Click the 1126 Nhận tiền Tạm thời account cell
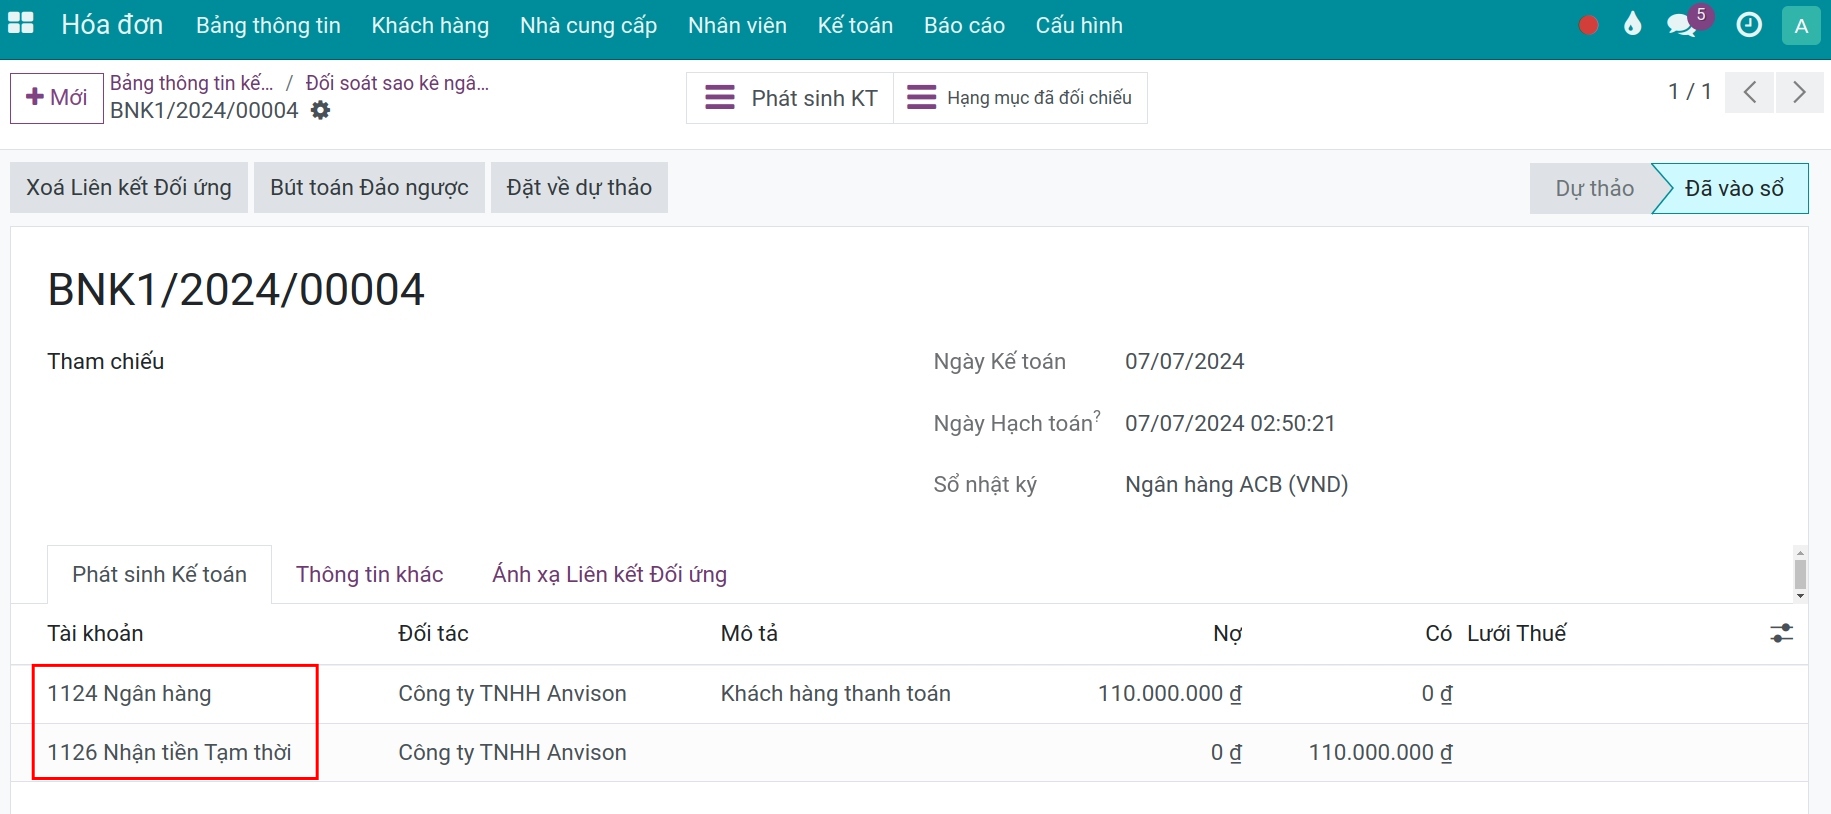Screen dimensions: 1831x814 [x=169, y=753]
